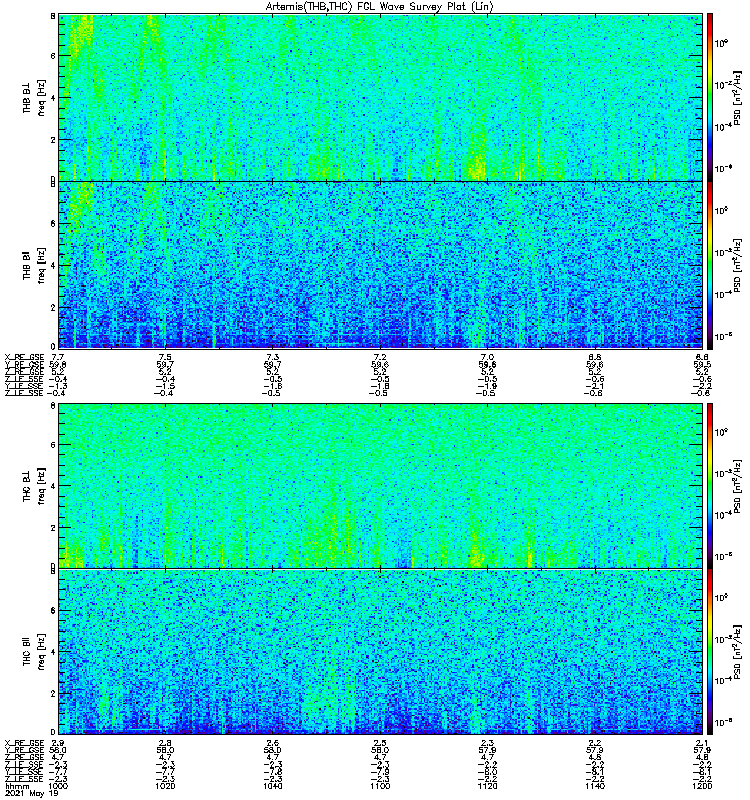Click the Y_RE_GSE value '59.8'
750x800 pixels.
pos(58,364)
